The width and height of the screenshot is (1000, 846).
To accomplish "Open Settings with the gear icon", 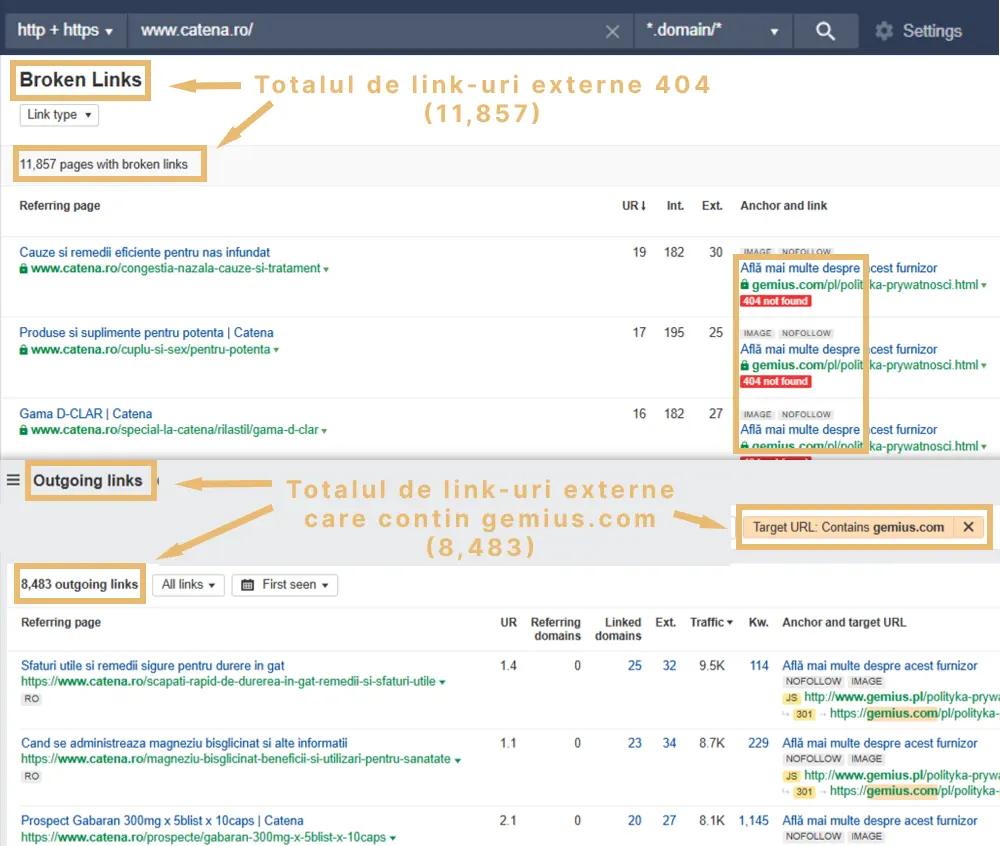I will point(884,31).
